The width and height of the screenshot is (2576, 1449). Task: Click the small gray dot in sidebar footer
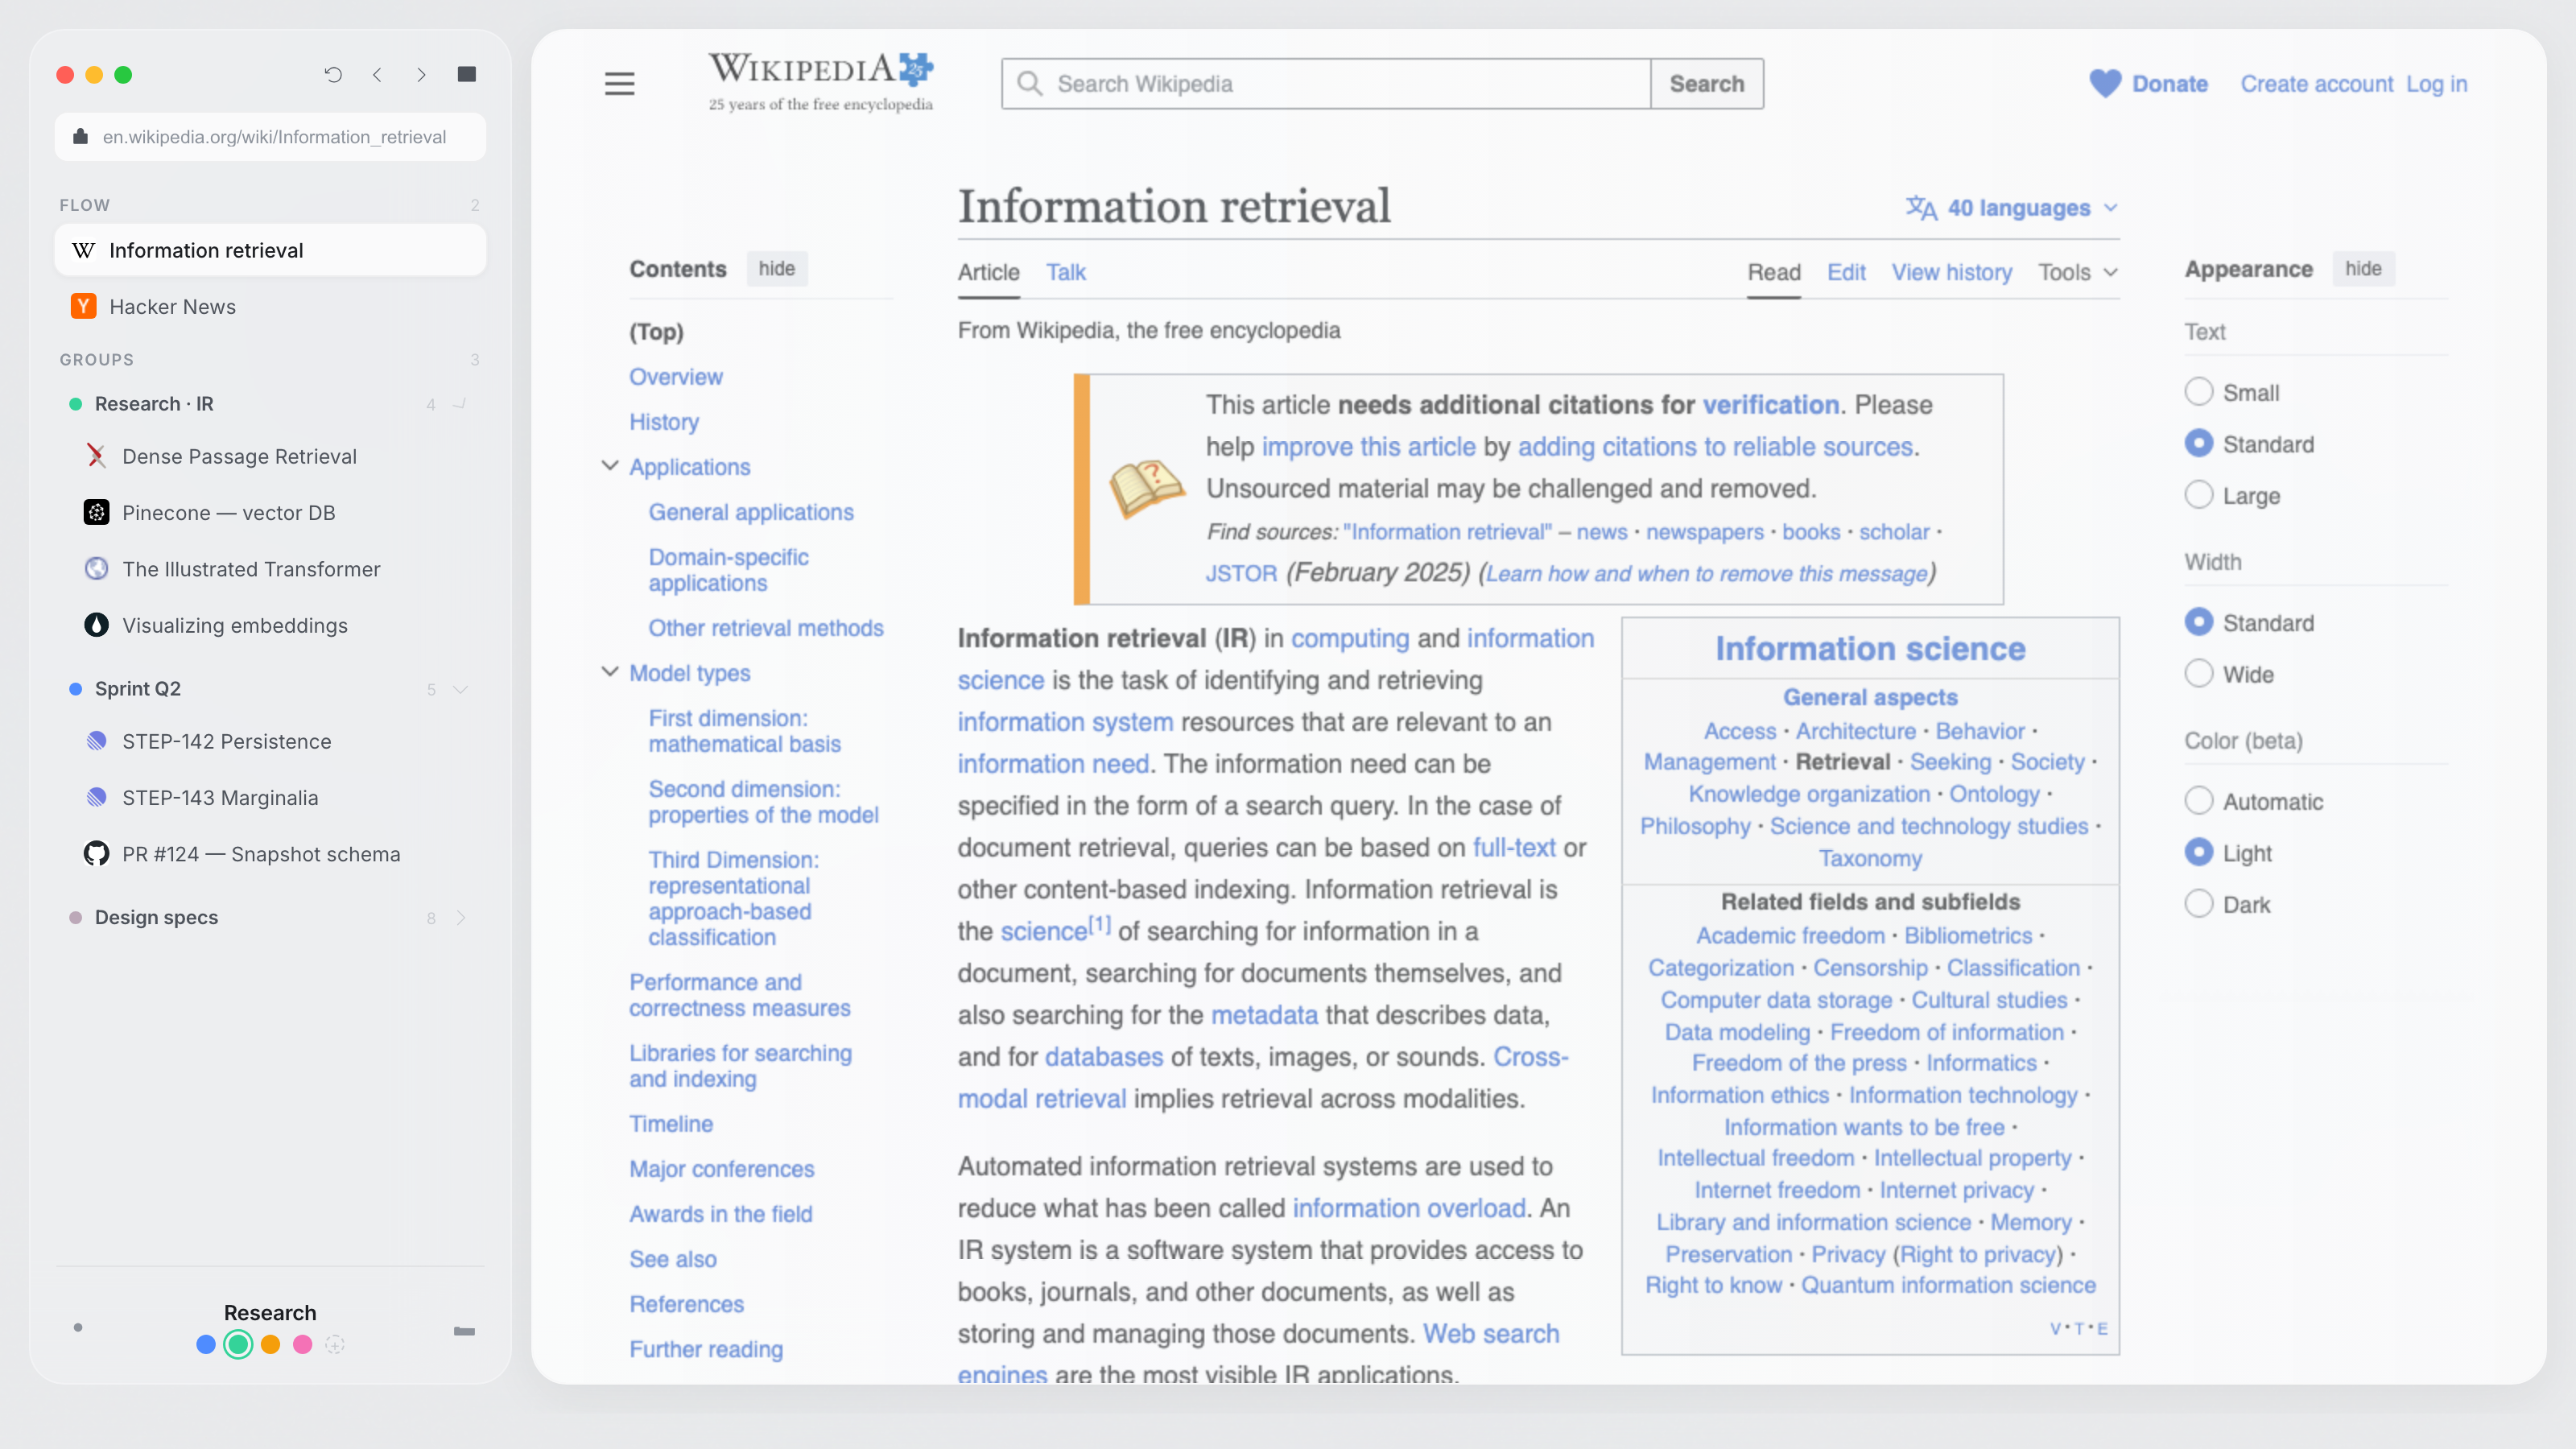[x=78, y=1328]
